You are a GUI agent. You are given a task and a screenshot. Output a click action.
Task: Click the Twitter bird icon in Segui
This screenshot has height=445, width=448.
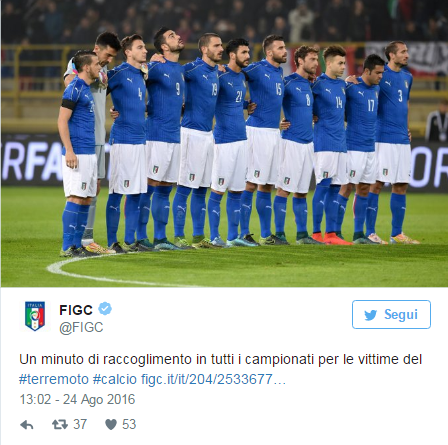[370, 315]
